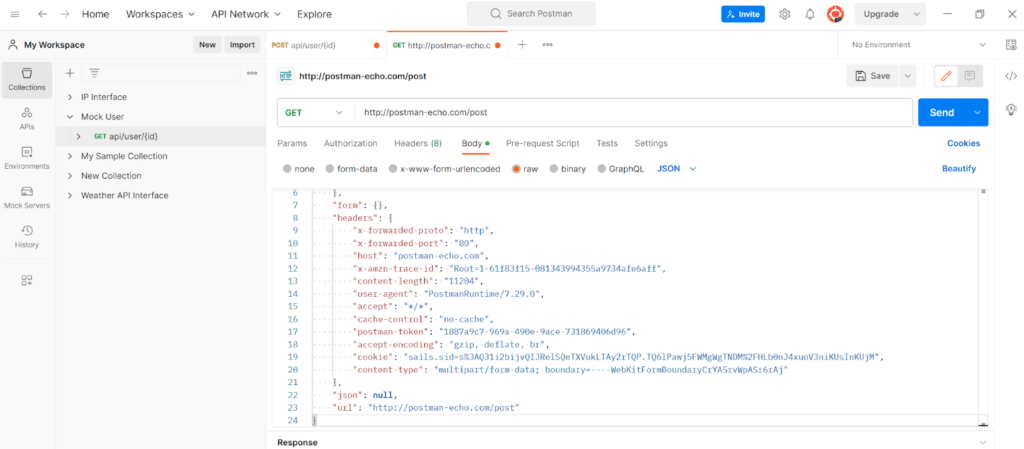
Task: Click the settings gear icon
Action: point(785,14)
